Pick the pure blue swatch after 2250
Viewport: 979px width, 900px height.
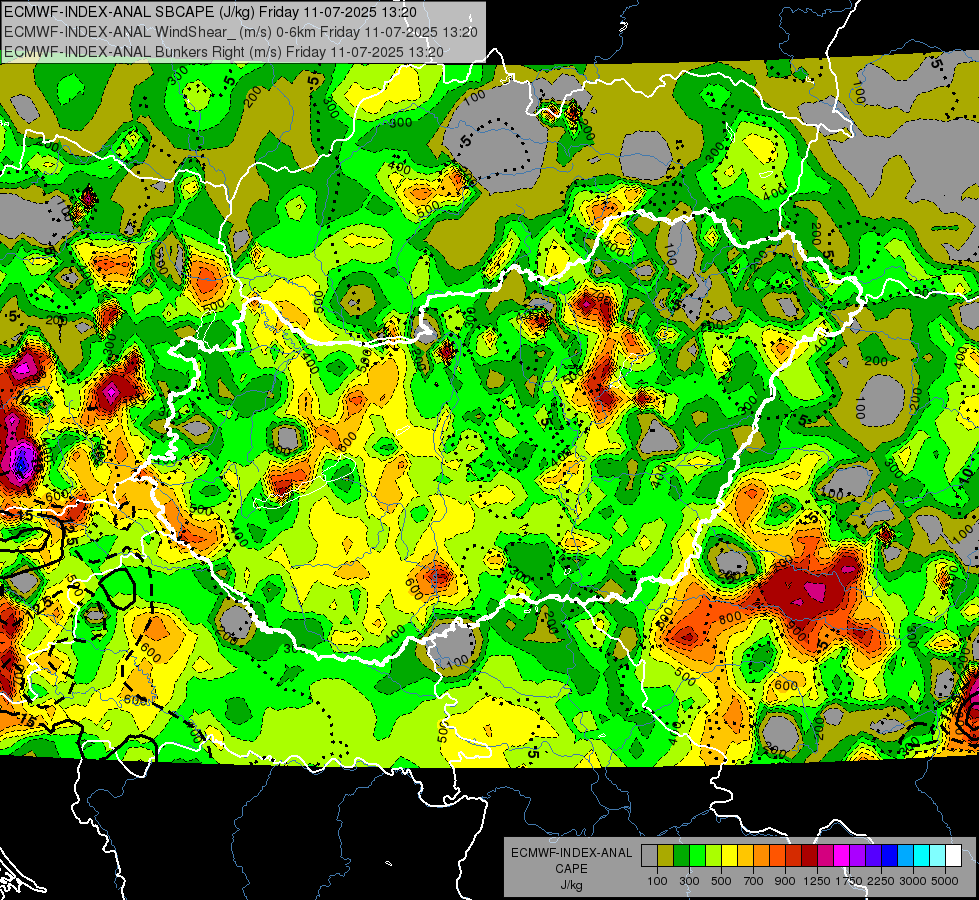[x=890, y=855]
